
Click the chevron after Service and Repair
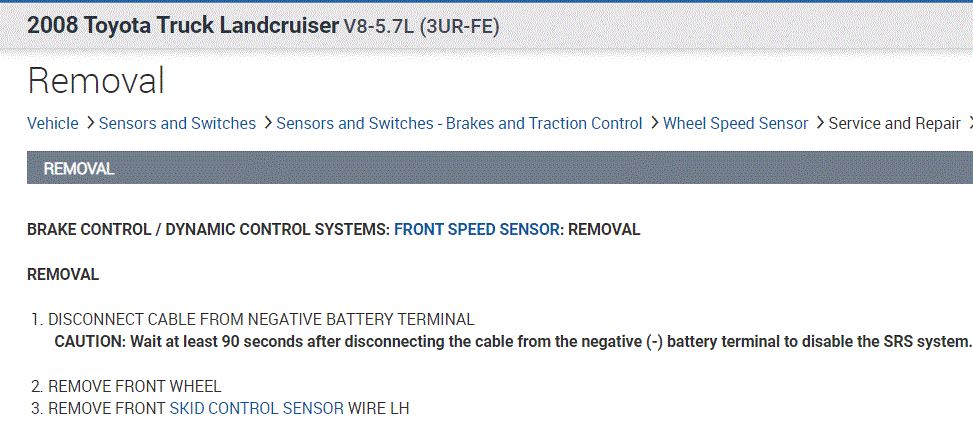pos(967,123)
